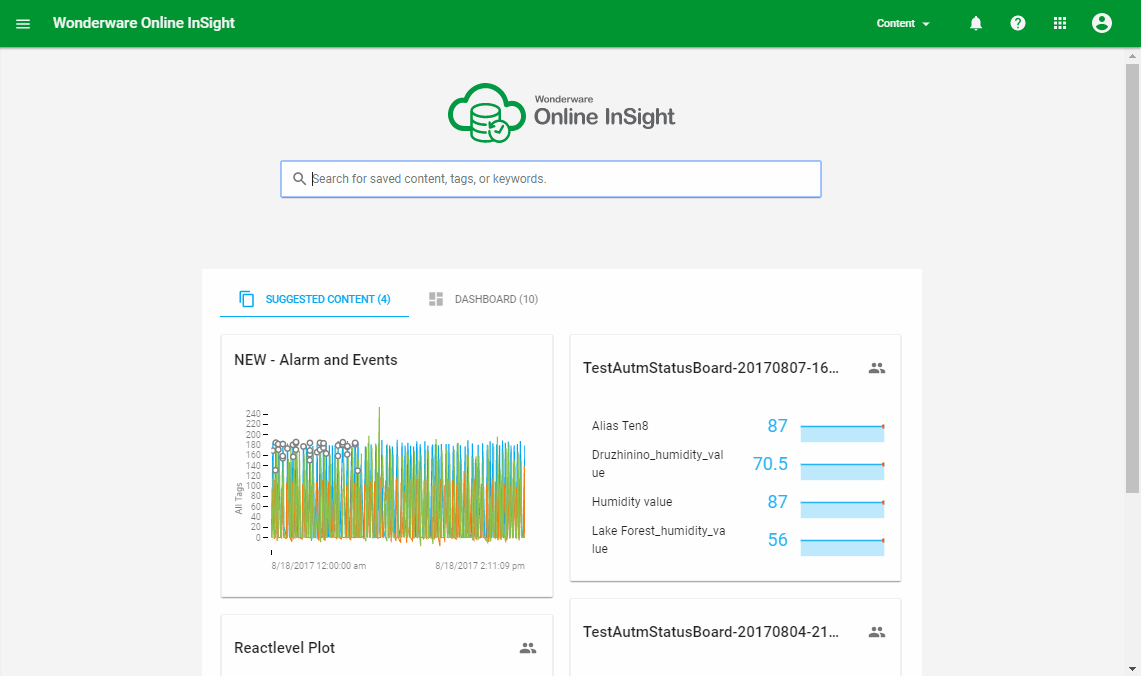Open the help question mark icon

point(1018,23)
